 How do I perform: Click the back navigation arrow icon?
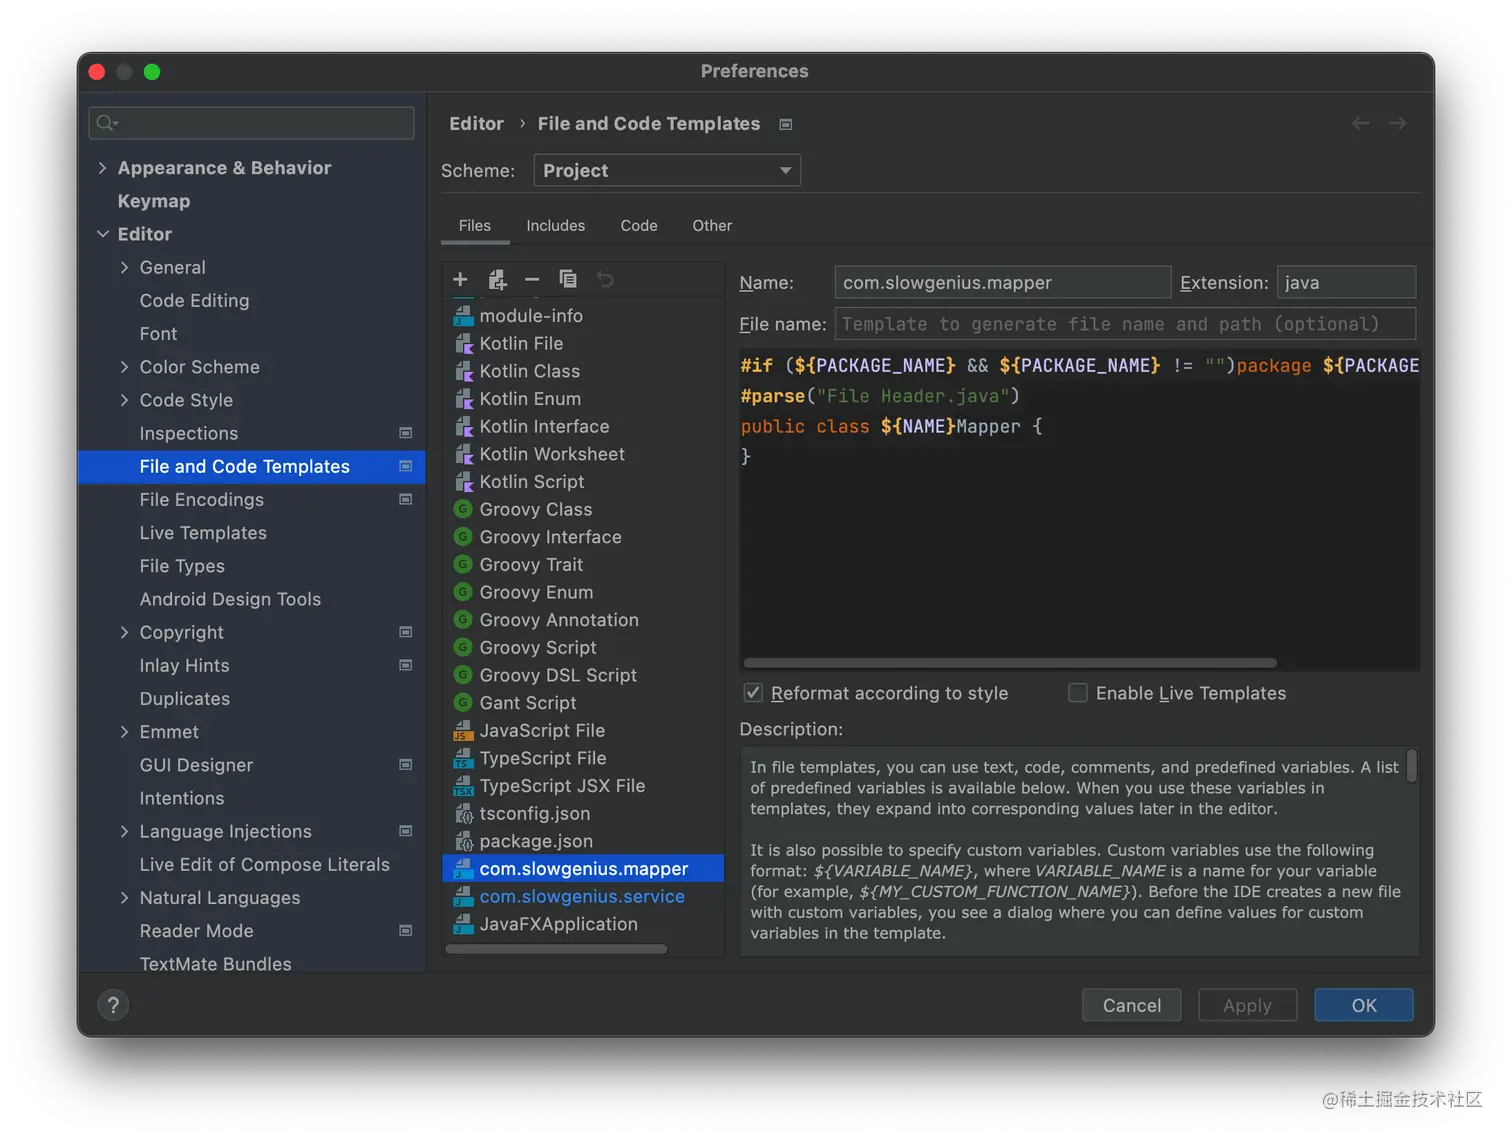(x=1360, y=123)
